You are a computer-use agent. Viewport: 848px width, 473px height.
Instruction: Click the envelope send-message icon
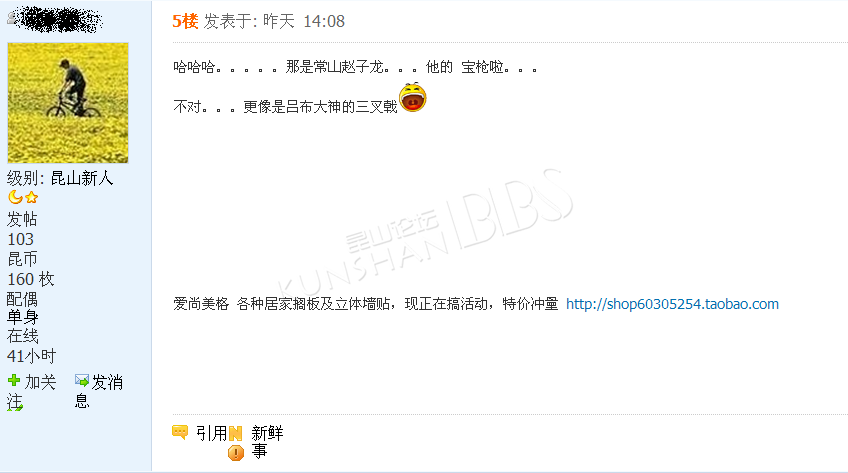click(82, 381)
